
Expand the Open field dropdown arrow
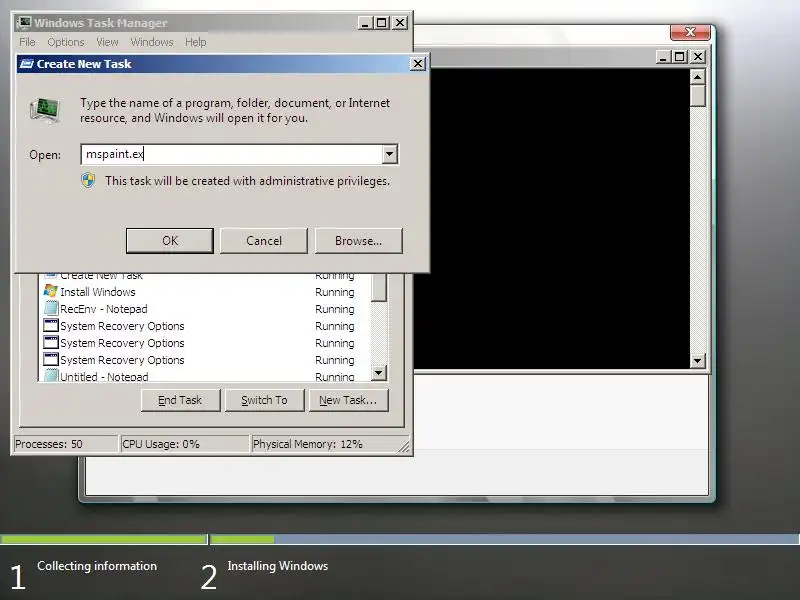tap(390, 154)
